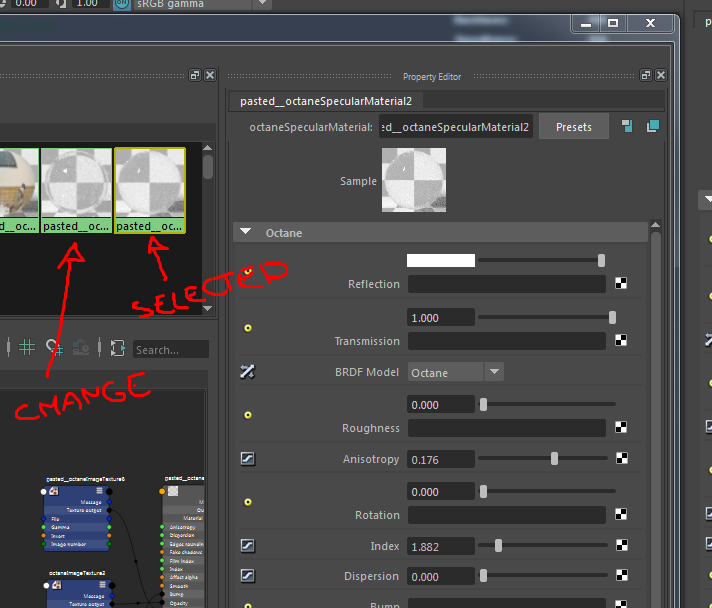Open checker map button for Index
The image size is (712, 608).
coord(622,545)
